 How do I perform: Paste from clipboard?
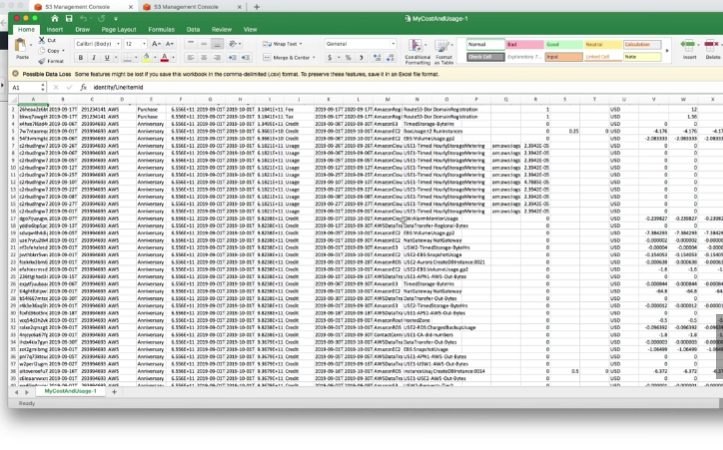tap(21, 49)
